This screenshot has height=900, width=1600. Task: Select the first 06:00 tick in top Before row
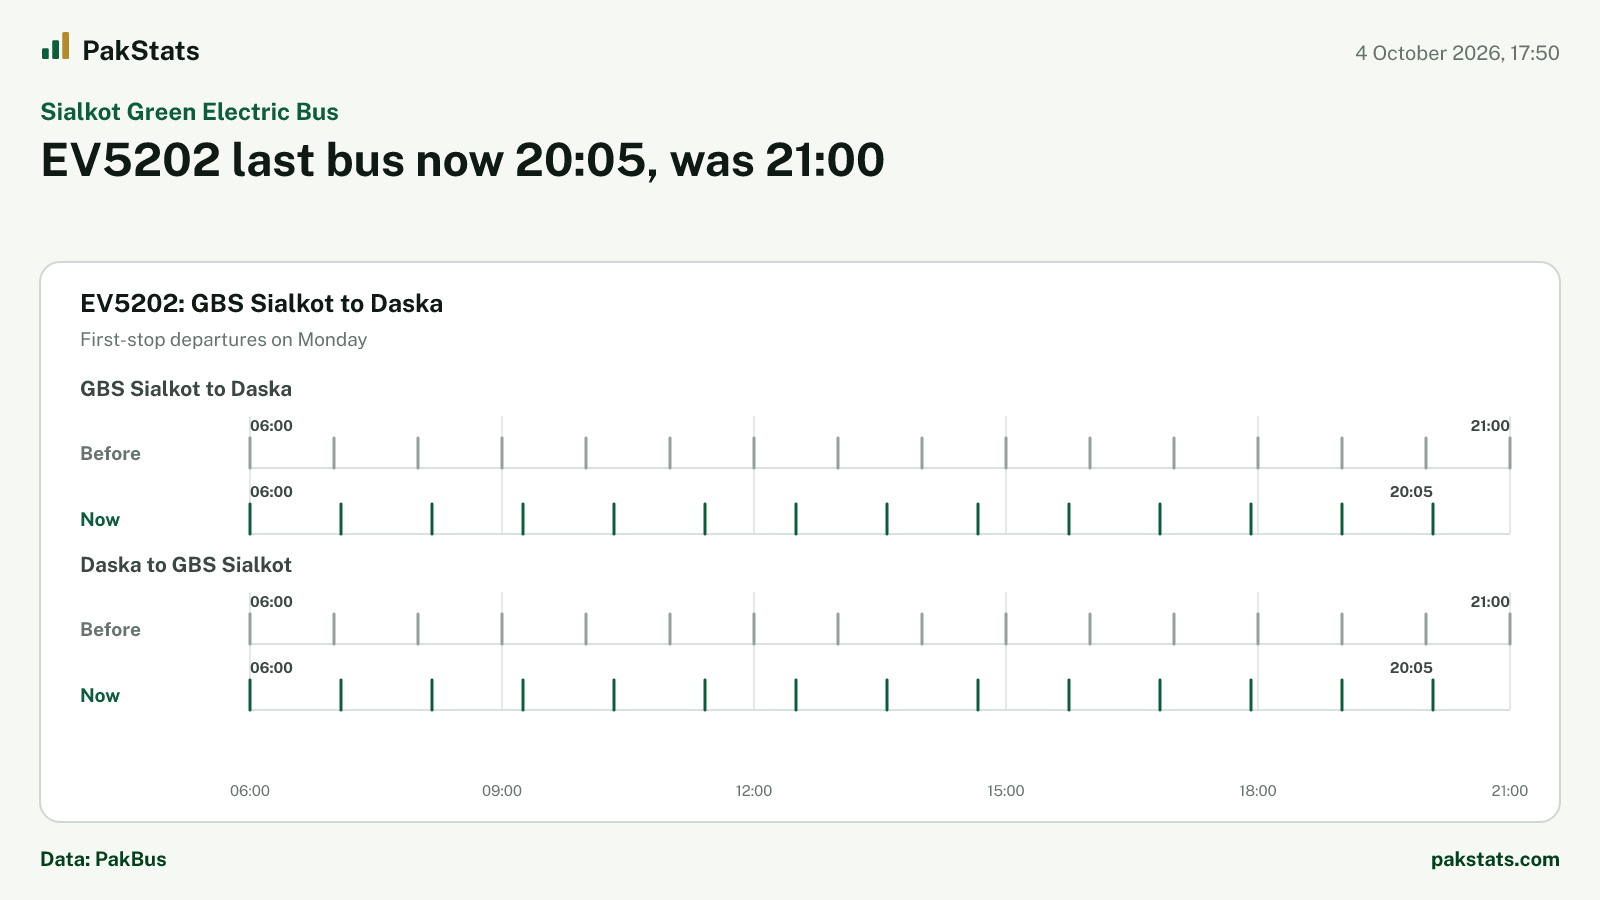point(250,452)
